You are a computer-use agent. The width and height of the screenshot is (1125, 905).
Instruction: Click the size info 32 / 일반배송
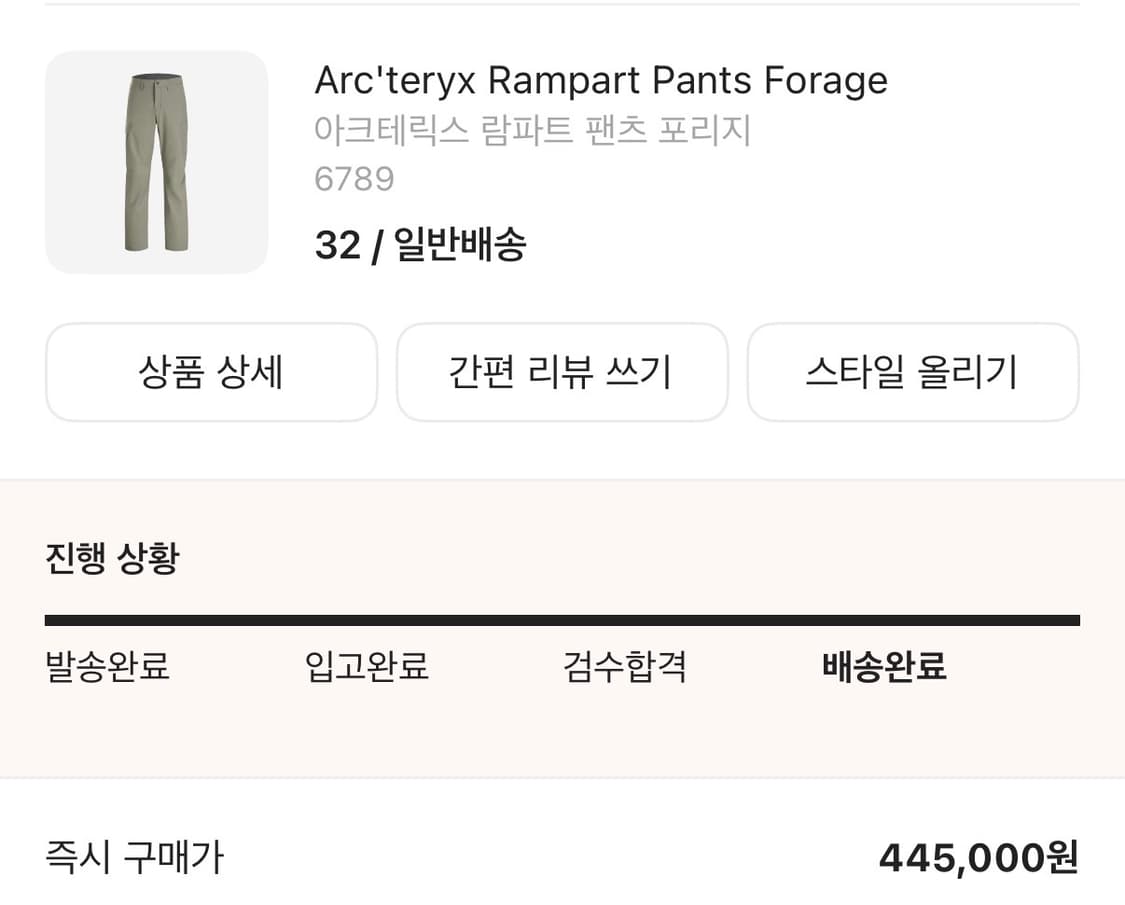pyautogui.click(x=422, y=244)
